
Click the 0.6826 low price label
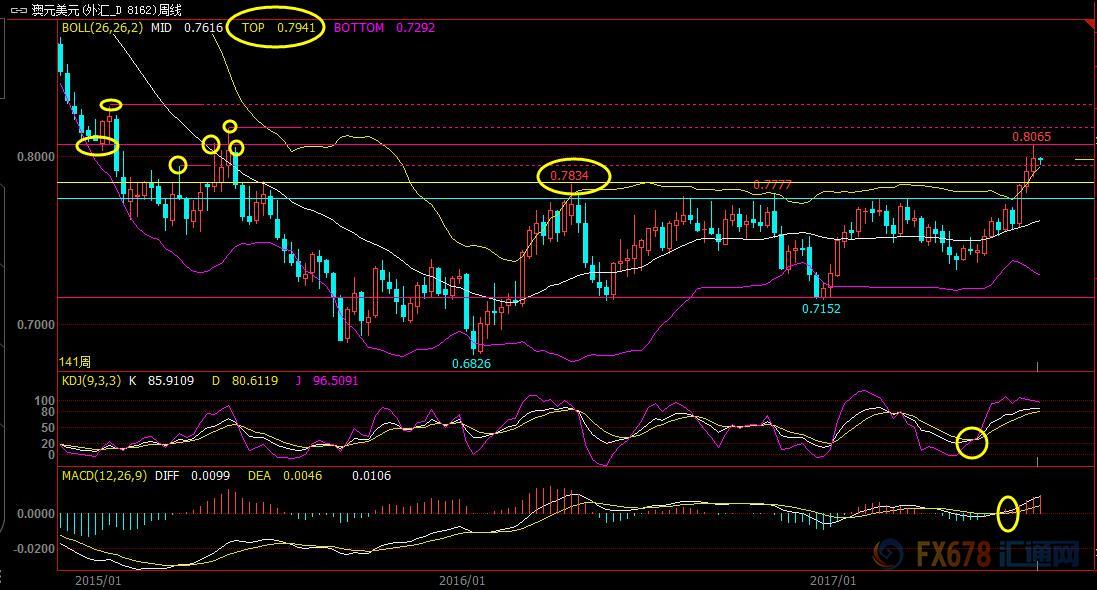(471, 364)
